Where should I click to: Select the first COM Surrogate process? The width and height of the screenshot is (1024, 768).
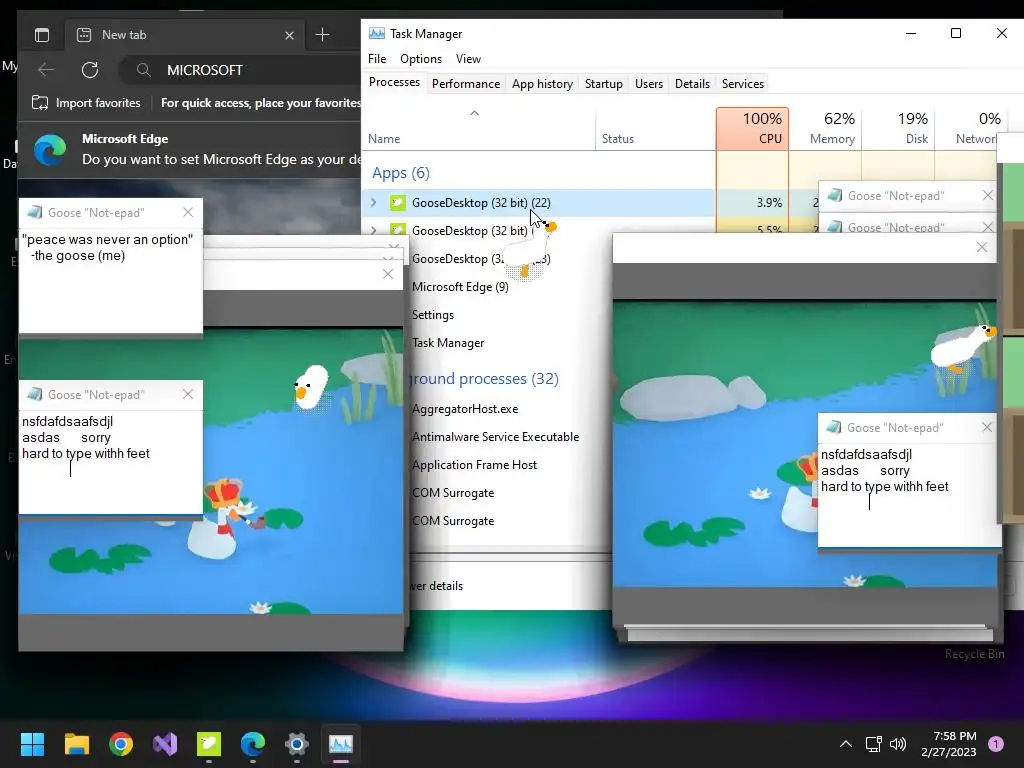point(453,493)
